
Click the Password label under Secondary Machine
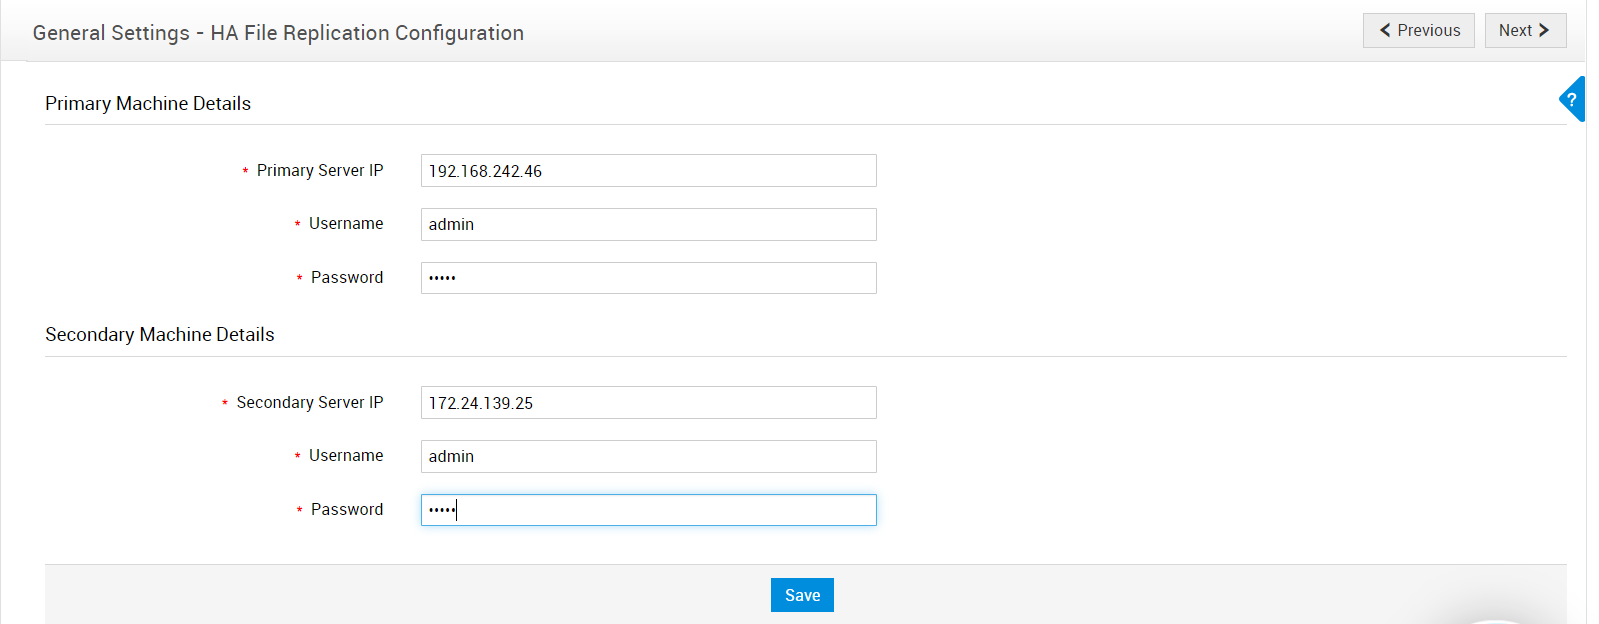(x=347, y=510)
